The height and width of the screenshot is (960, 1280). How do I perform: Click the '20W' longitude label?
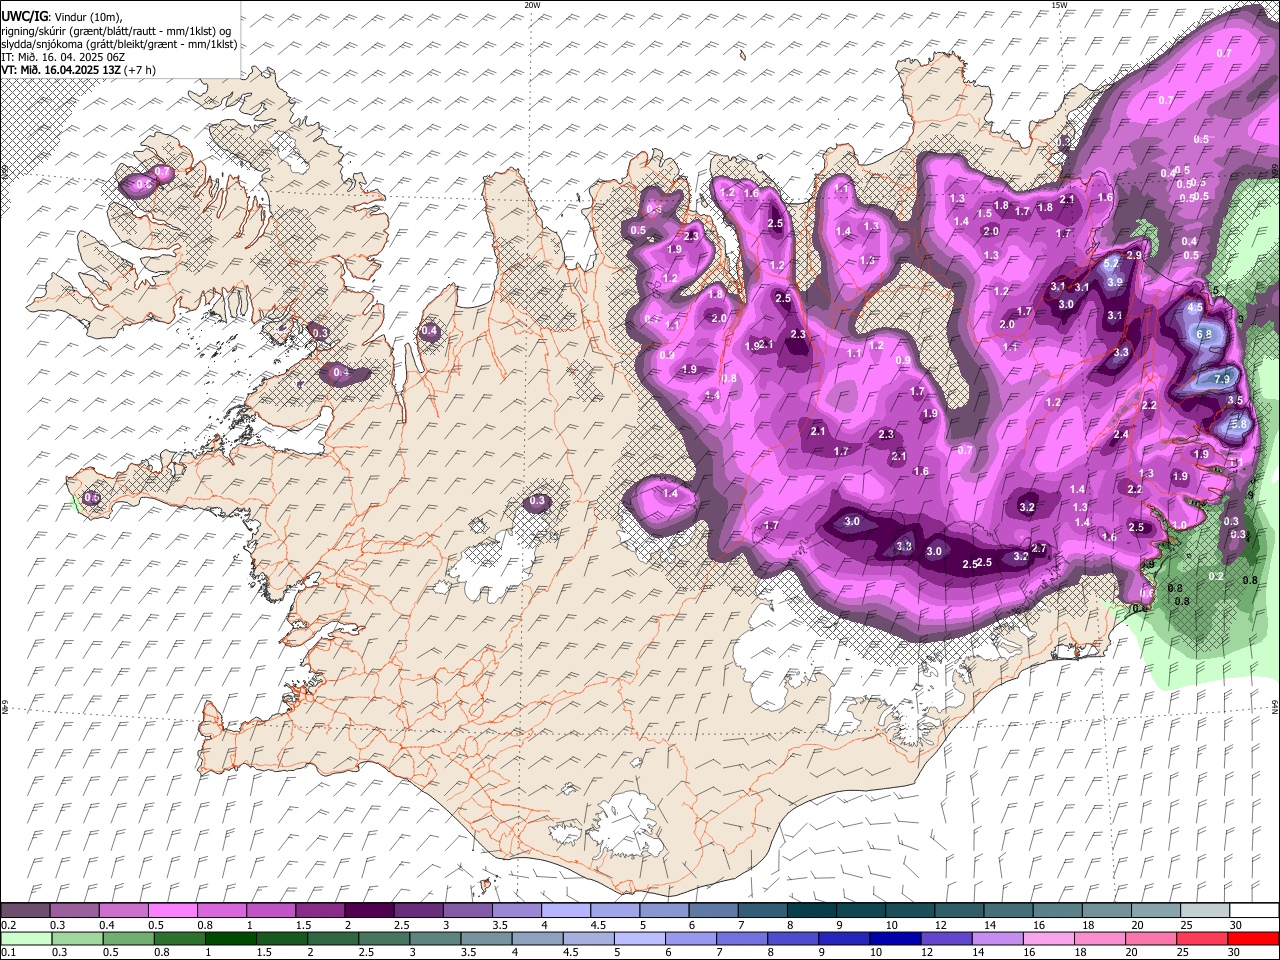pyautogui.click(x=532, y=5)
